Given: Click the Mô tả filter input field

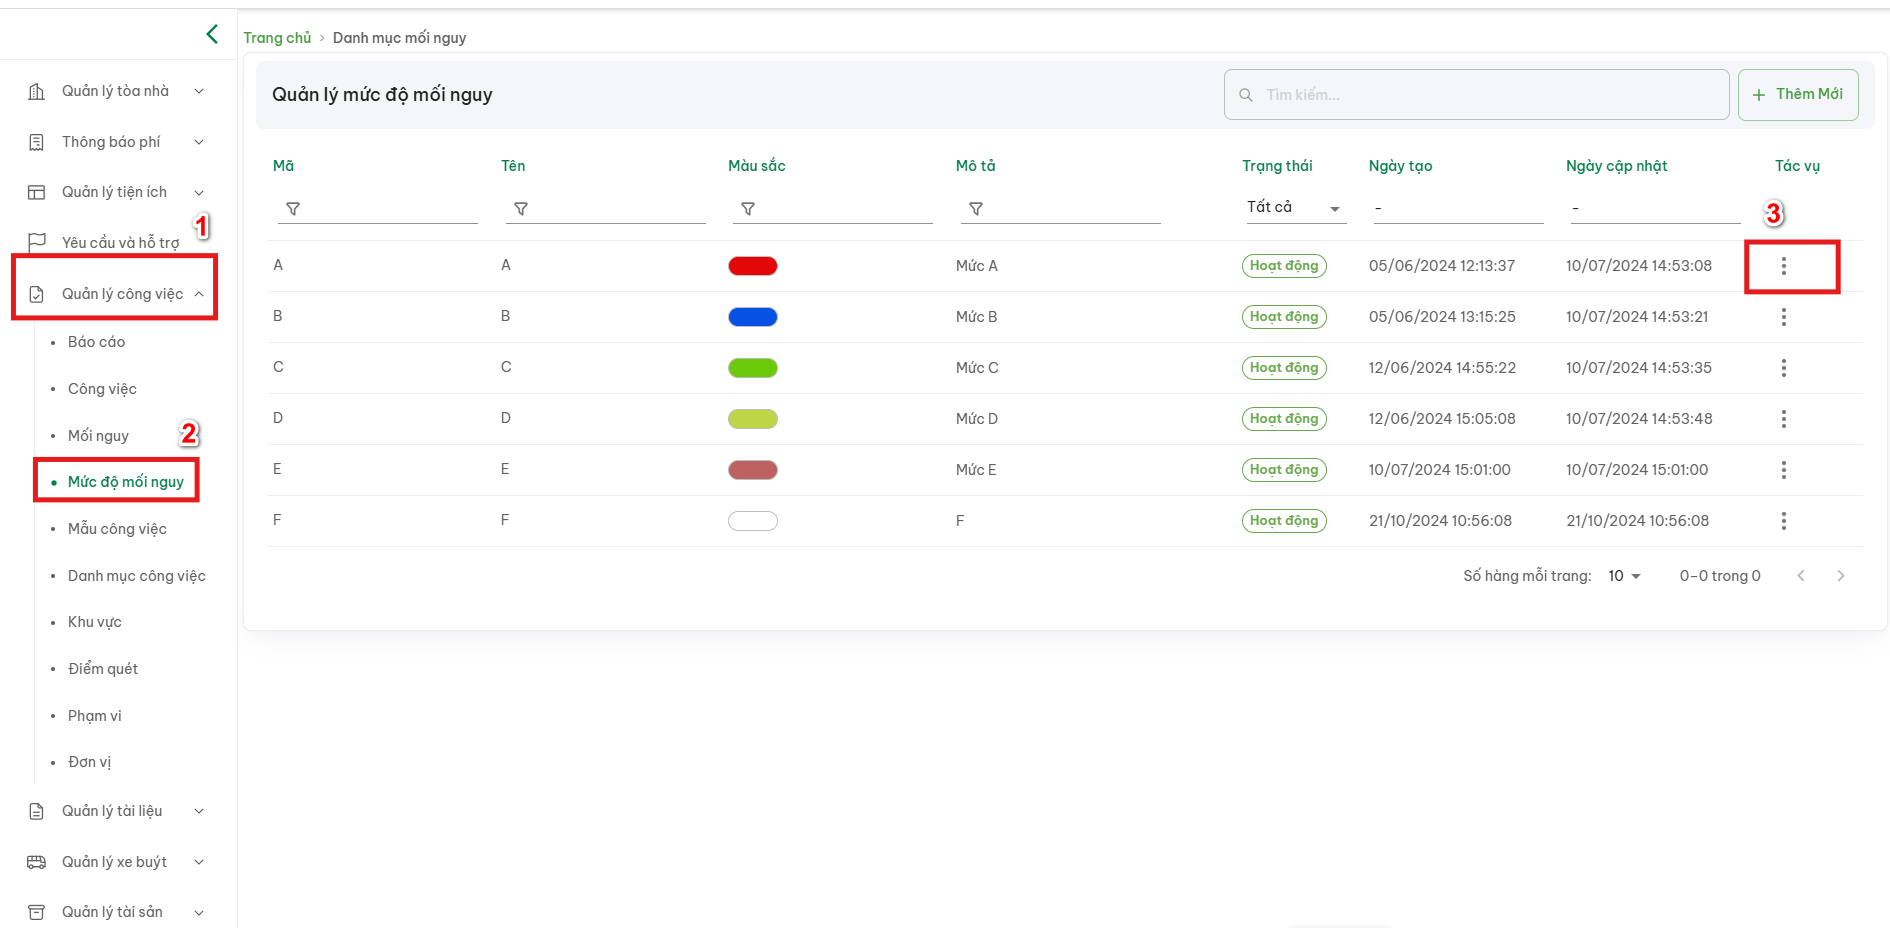Looking at the screenshot, I should pos(1061,208).
